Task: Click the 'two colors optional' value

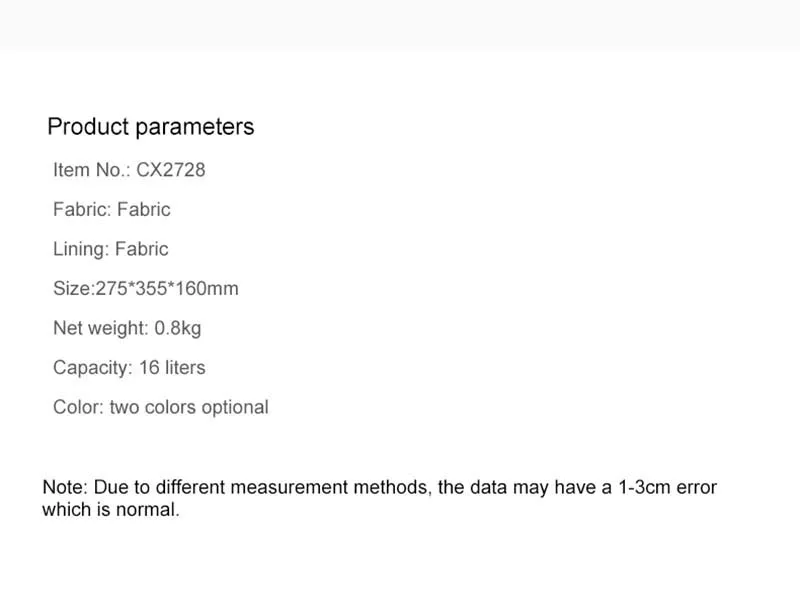Action: [189, 407]
